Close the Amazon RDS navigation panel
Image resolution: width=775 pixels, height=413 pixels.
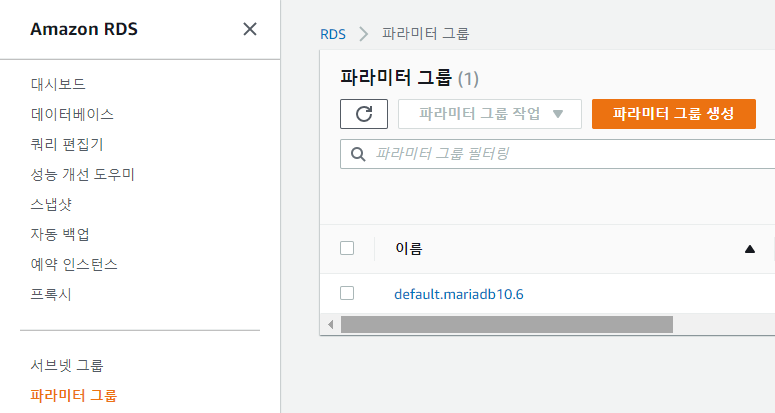[x=250, y=29]
